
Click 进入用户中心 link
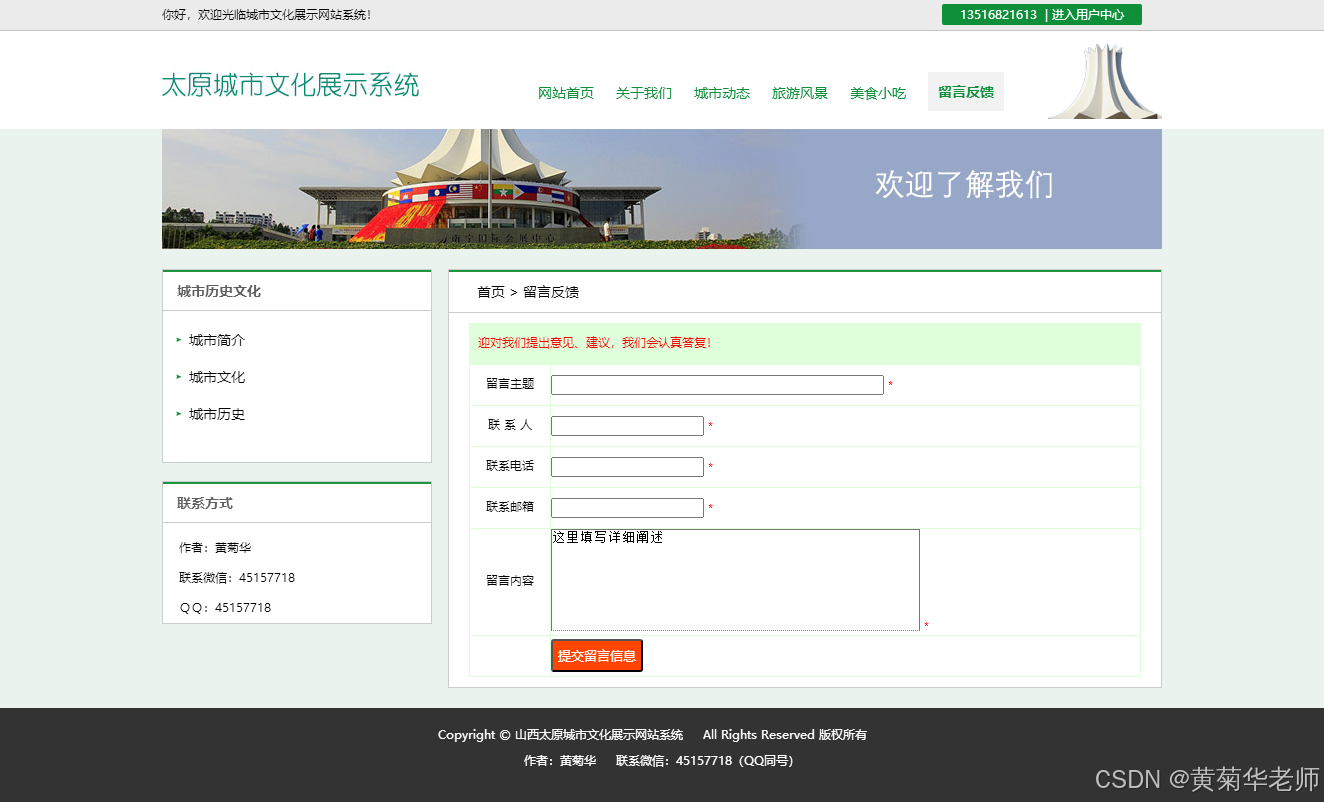pyautogui.click(x=1087, y=15)
